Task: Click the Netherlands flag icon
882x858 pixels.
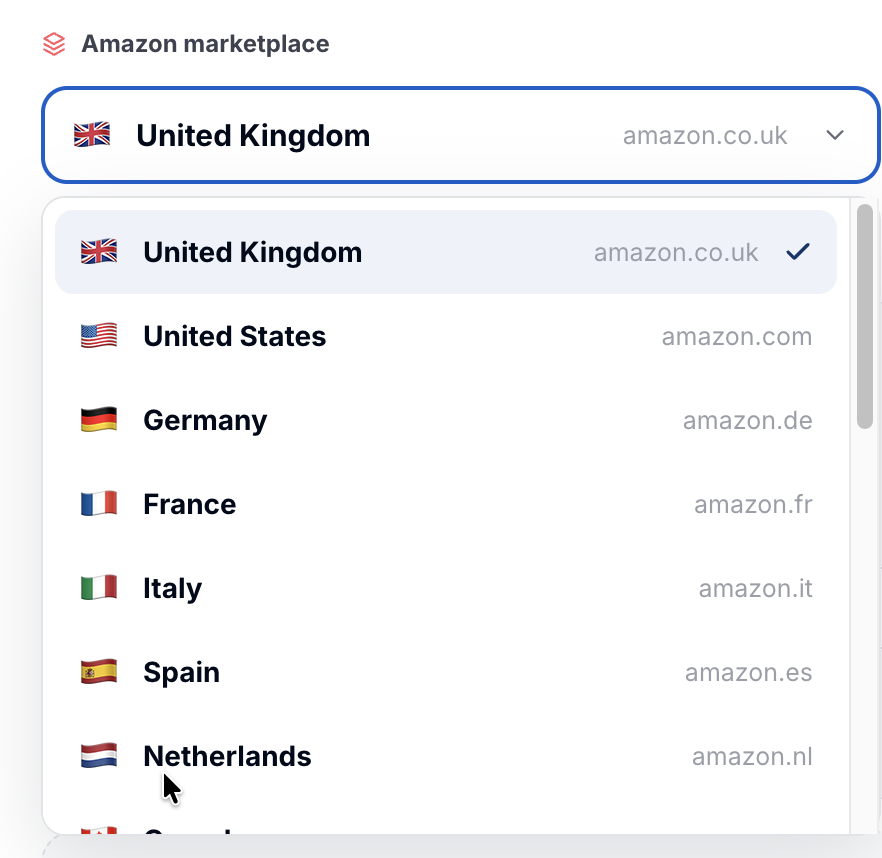Action: (x=99, y=756)
